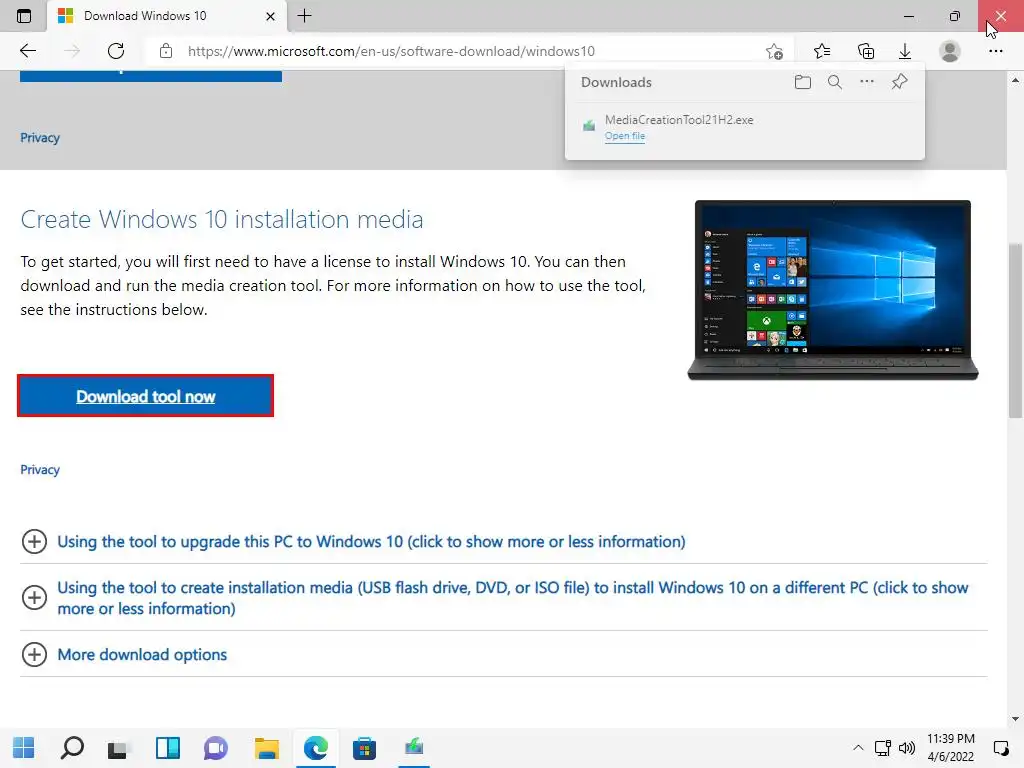Viewport: 1024px width, 768px height.
Task: Open Collections panel
Action: point(865,51)
